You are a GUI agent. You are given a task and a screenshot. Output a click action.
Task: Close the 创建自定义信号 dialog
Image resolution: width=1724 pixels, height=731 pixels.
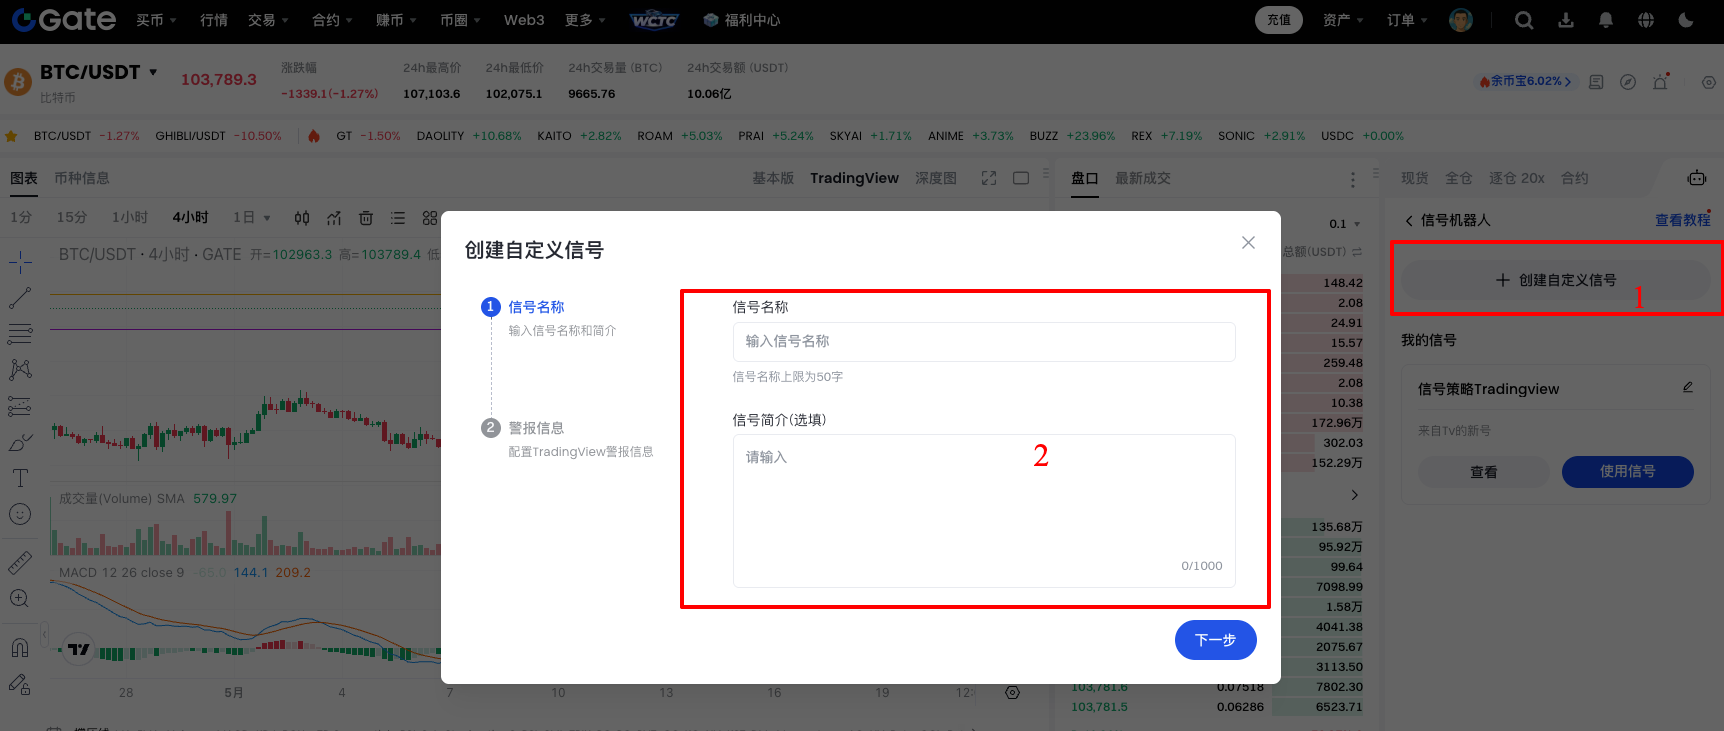tap(1248, 243)
